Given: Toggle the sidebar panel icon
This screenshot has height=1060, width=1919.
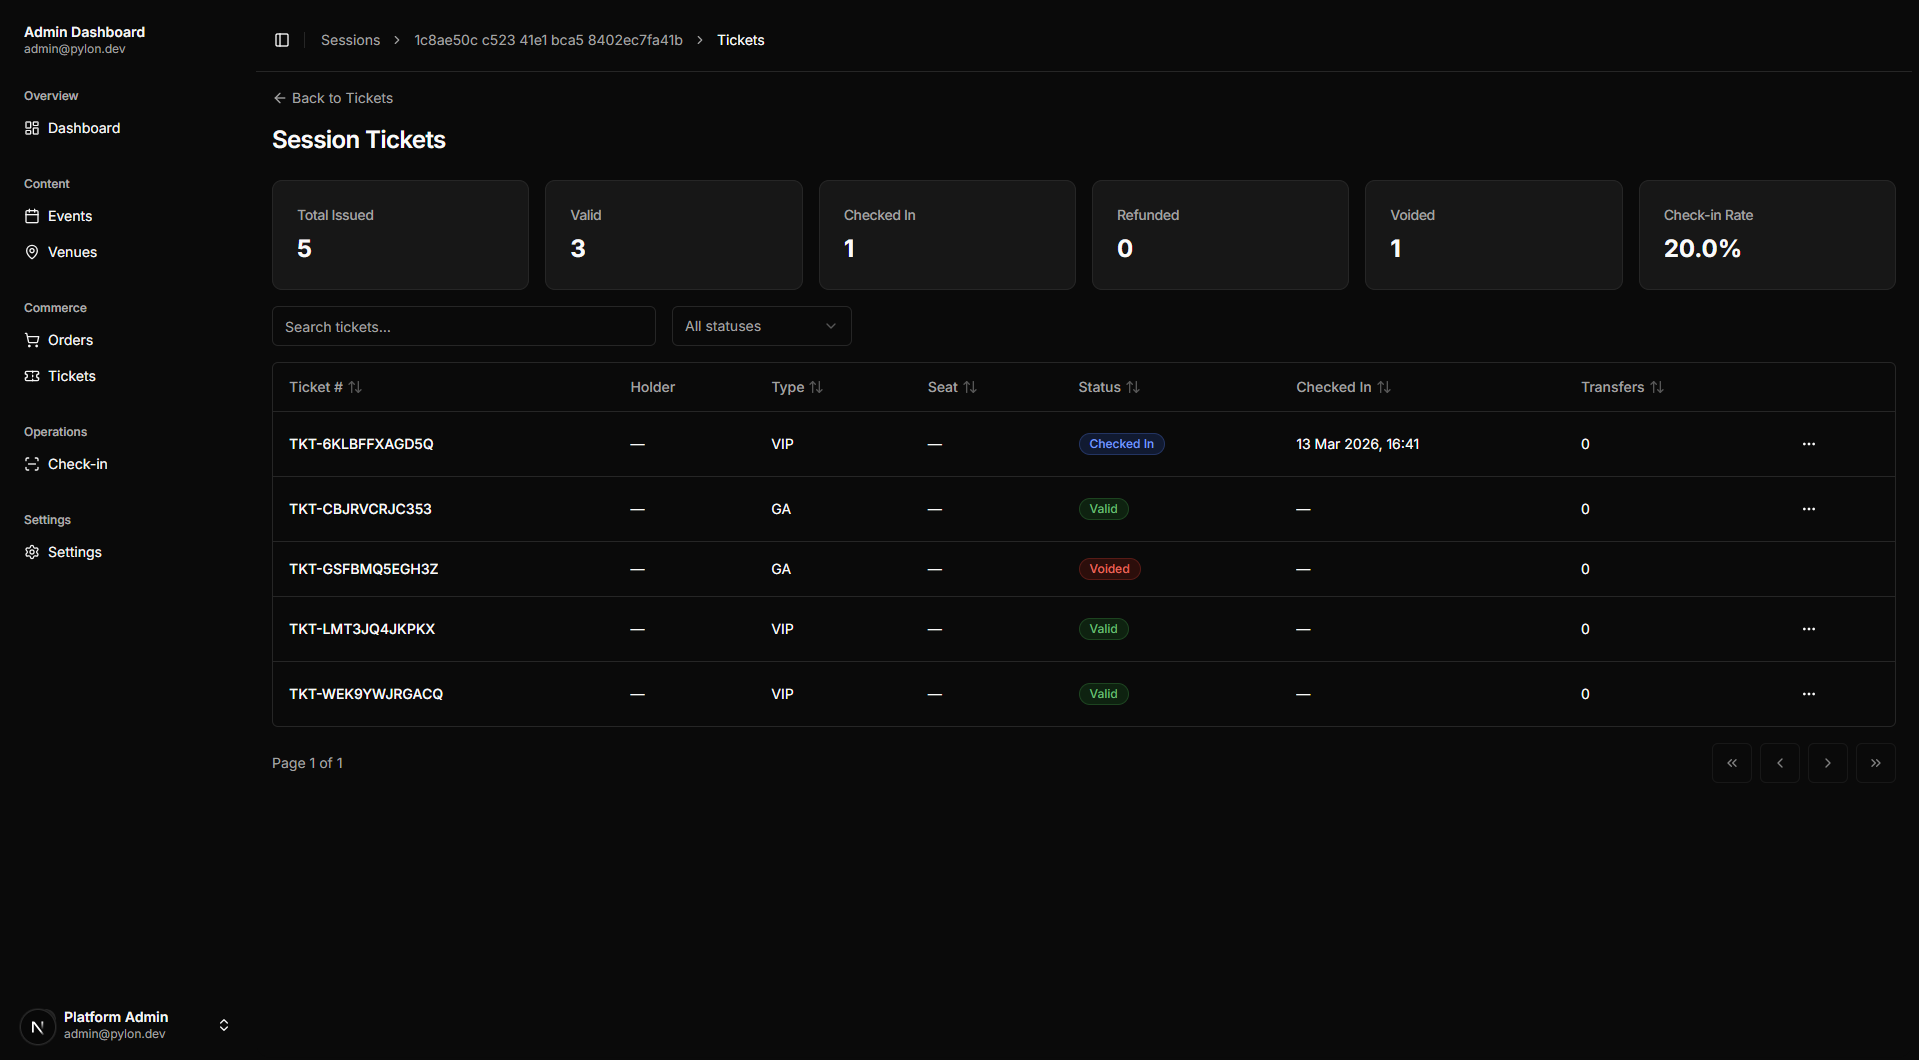Looking at the screenshot, I should 282,40.
